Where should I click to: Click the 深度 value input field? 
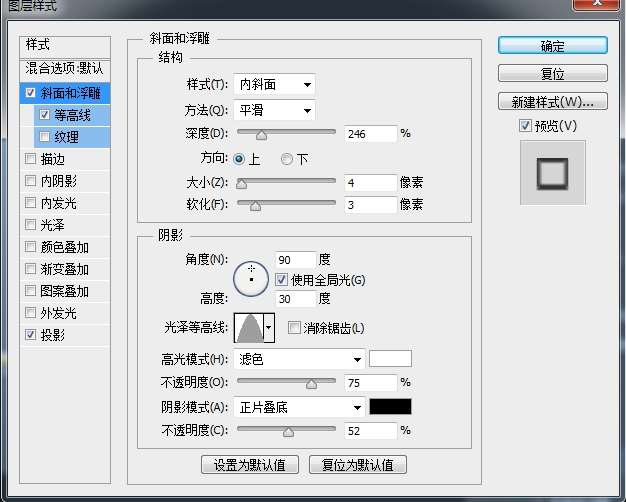click(x=369, y=133)
